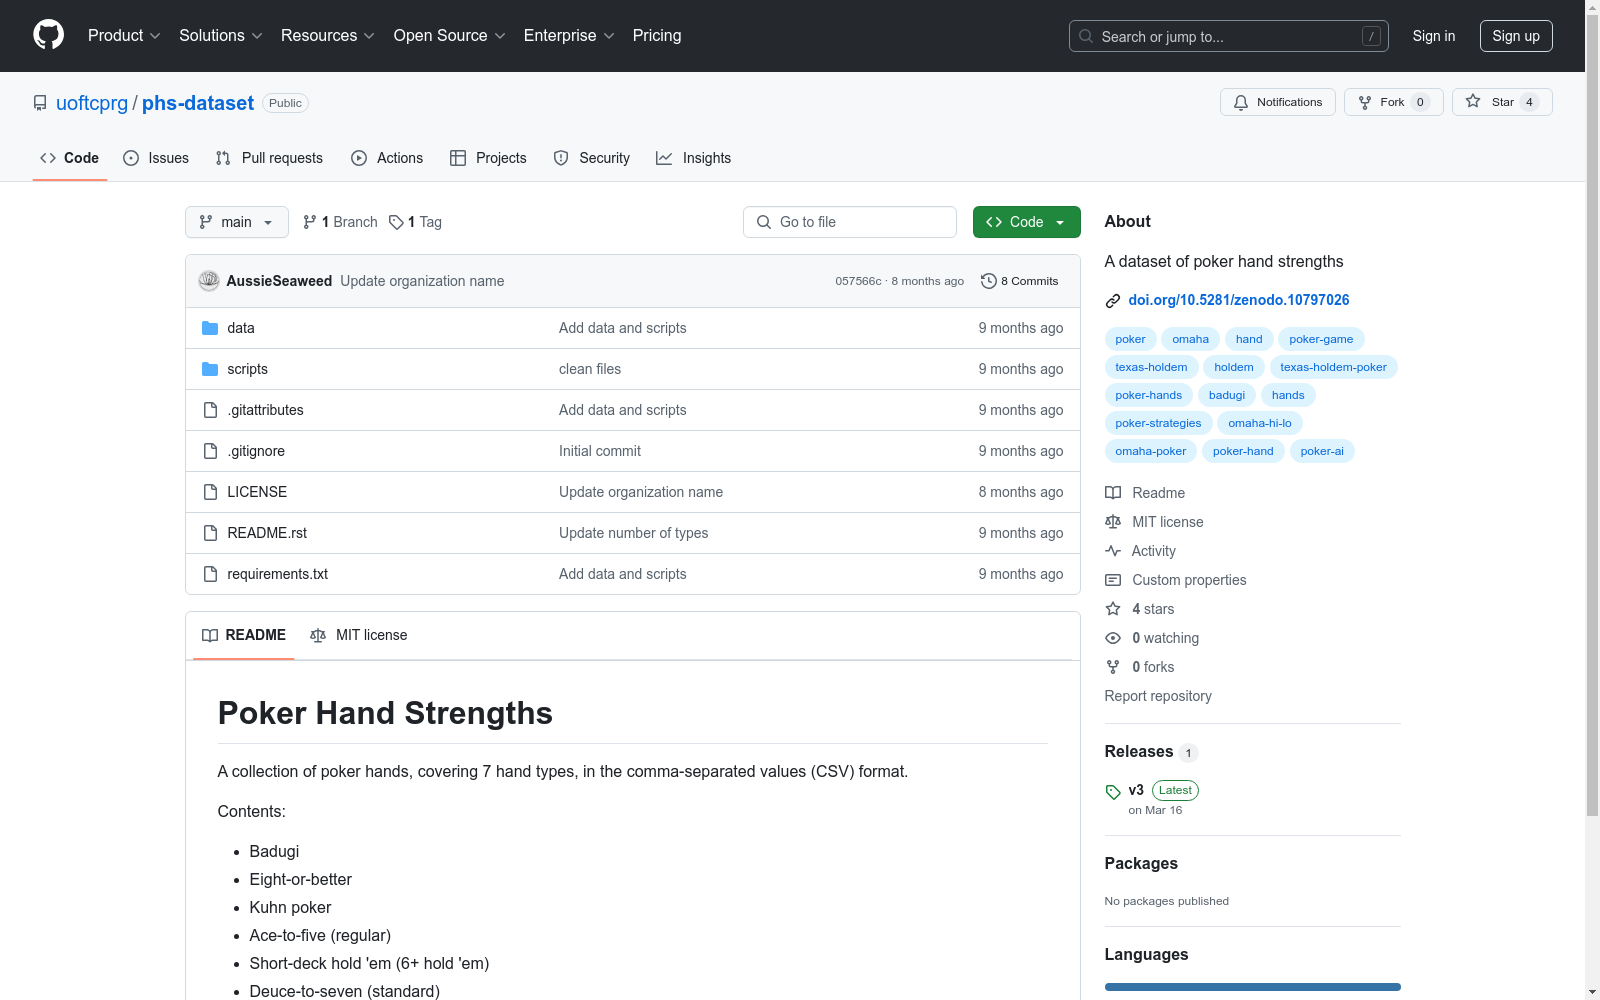Click the tag icon next to 1 Tag

coord(396,222)
